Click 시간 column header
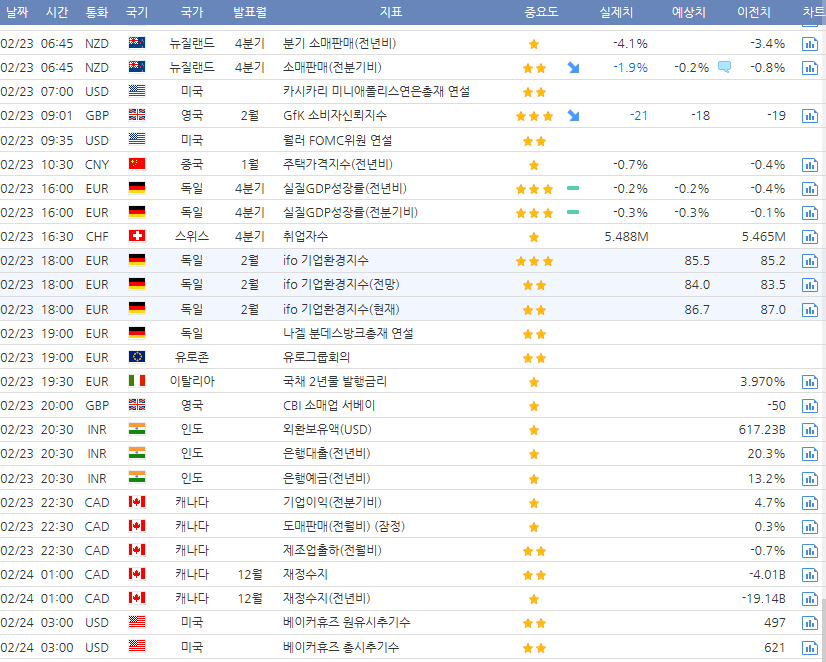 click(57, 12)
